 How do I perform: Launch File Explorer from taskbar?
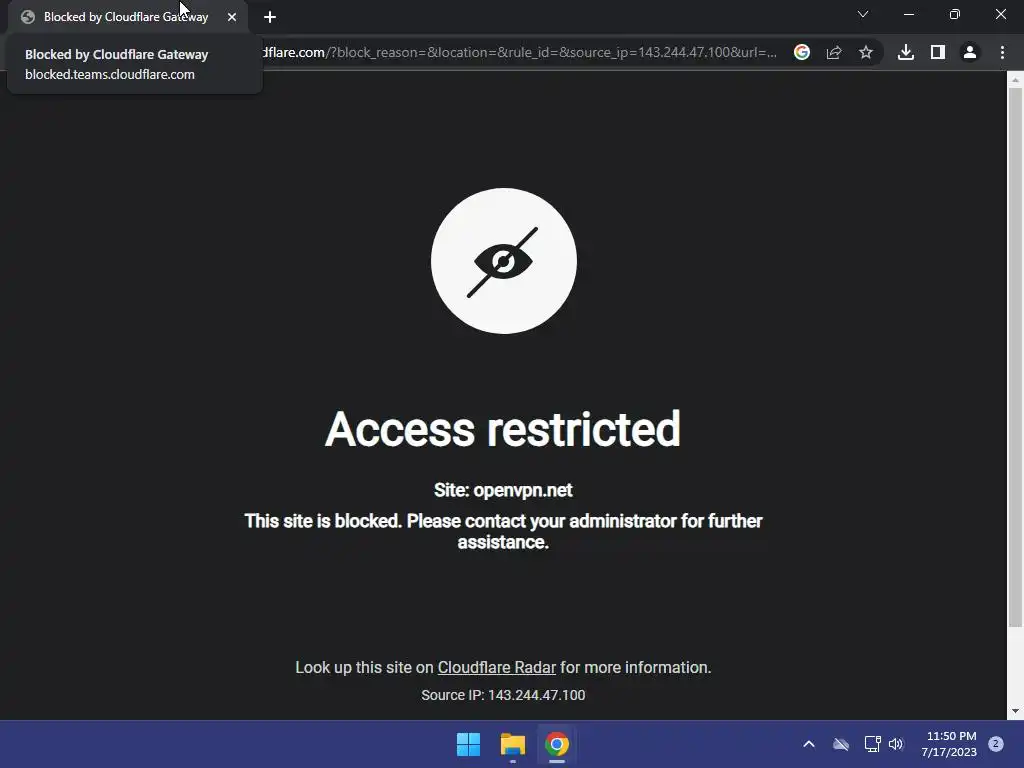point(513,744)
